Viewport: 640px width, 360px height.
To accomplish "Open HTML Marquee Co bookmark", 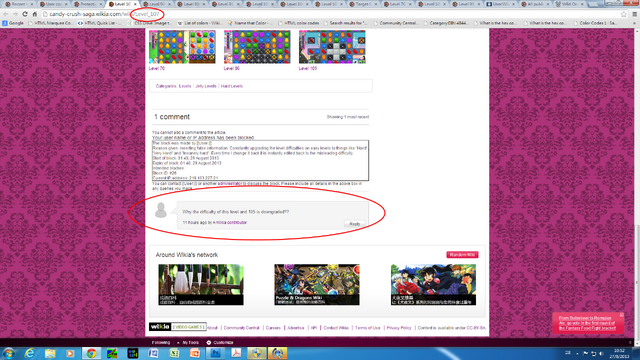I will 50,23.
